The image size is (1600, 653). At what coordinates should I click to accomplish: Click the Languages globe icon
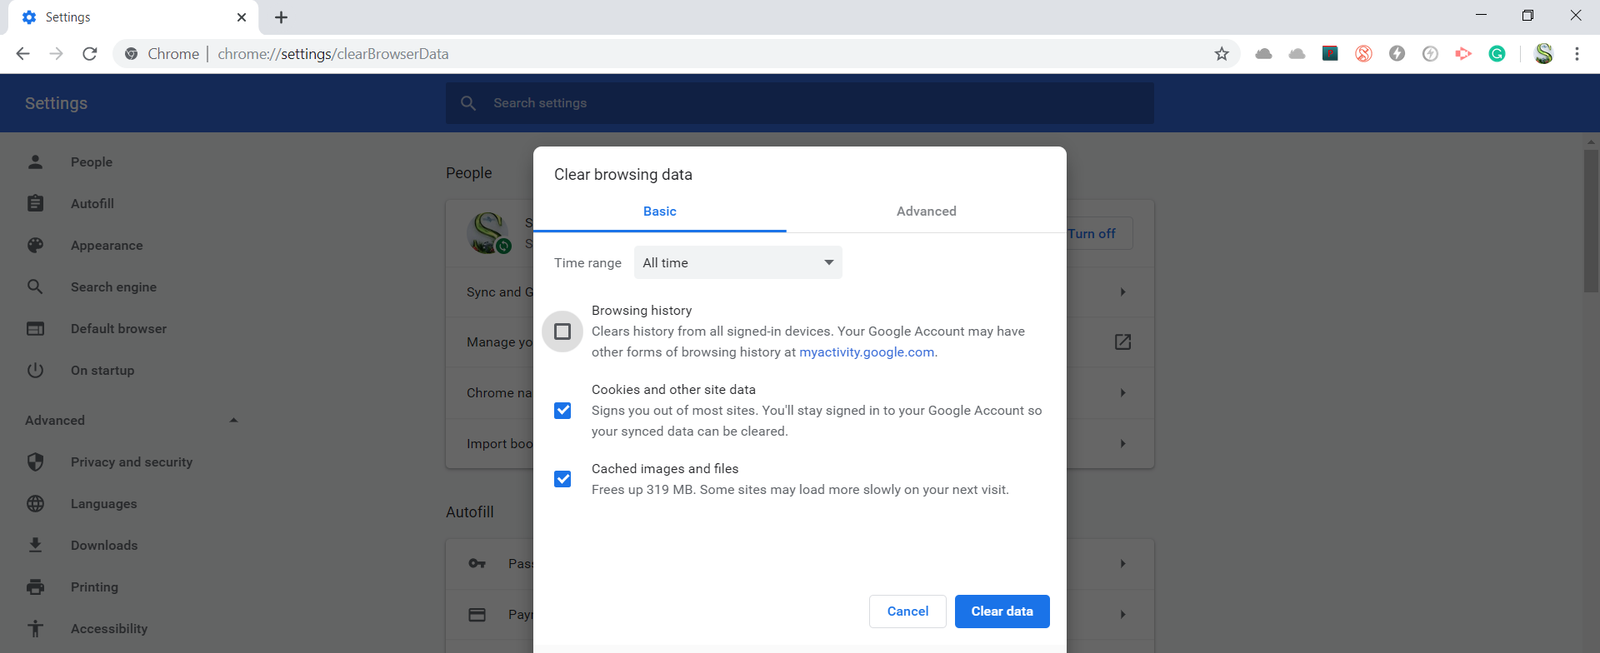[36, 504]
